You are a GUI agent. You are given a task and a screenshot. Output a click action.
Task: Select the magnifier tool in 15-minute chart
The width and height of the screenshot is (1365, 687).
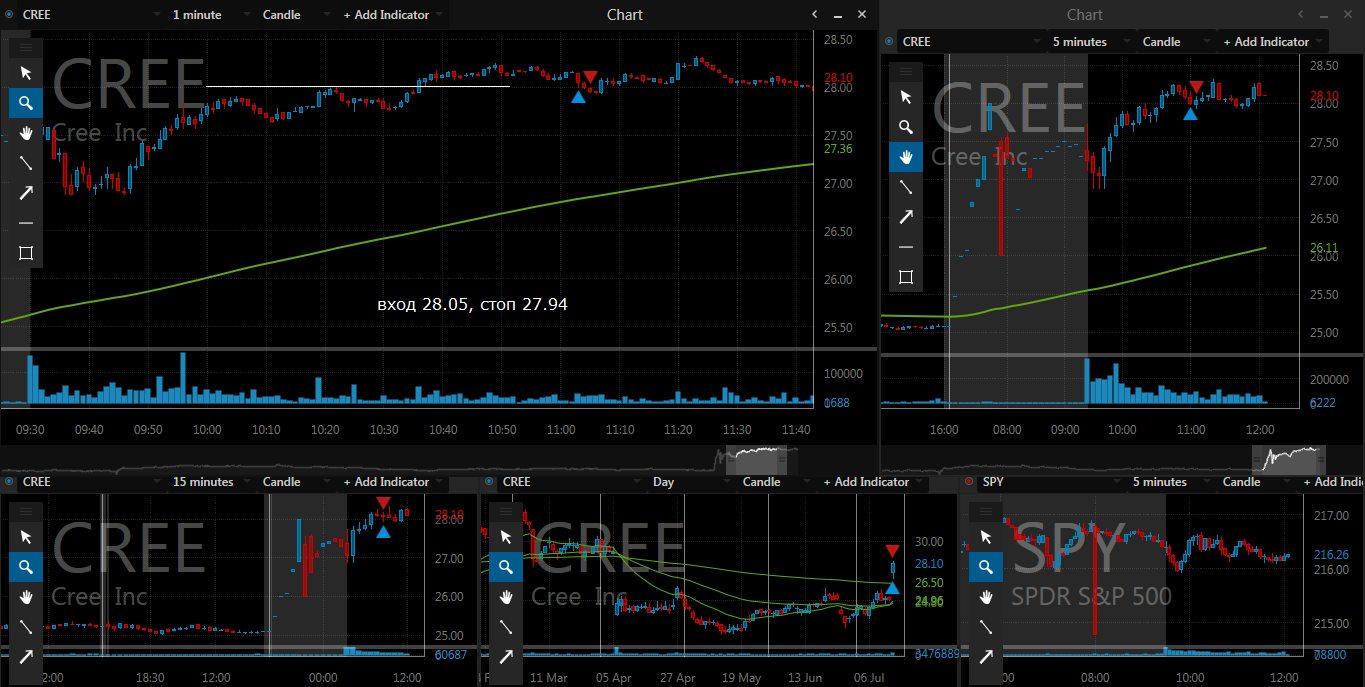click(x=26, y=567)
